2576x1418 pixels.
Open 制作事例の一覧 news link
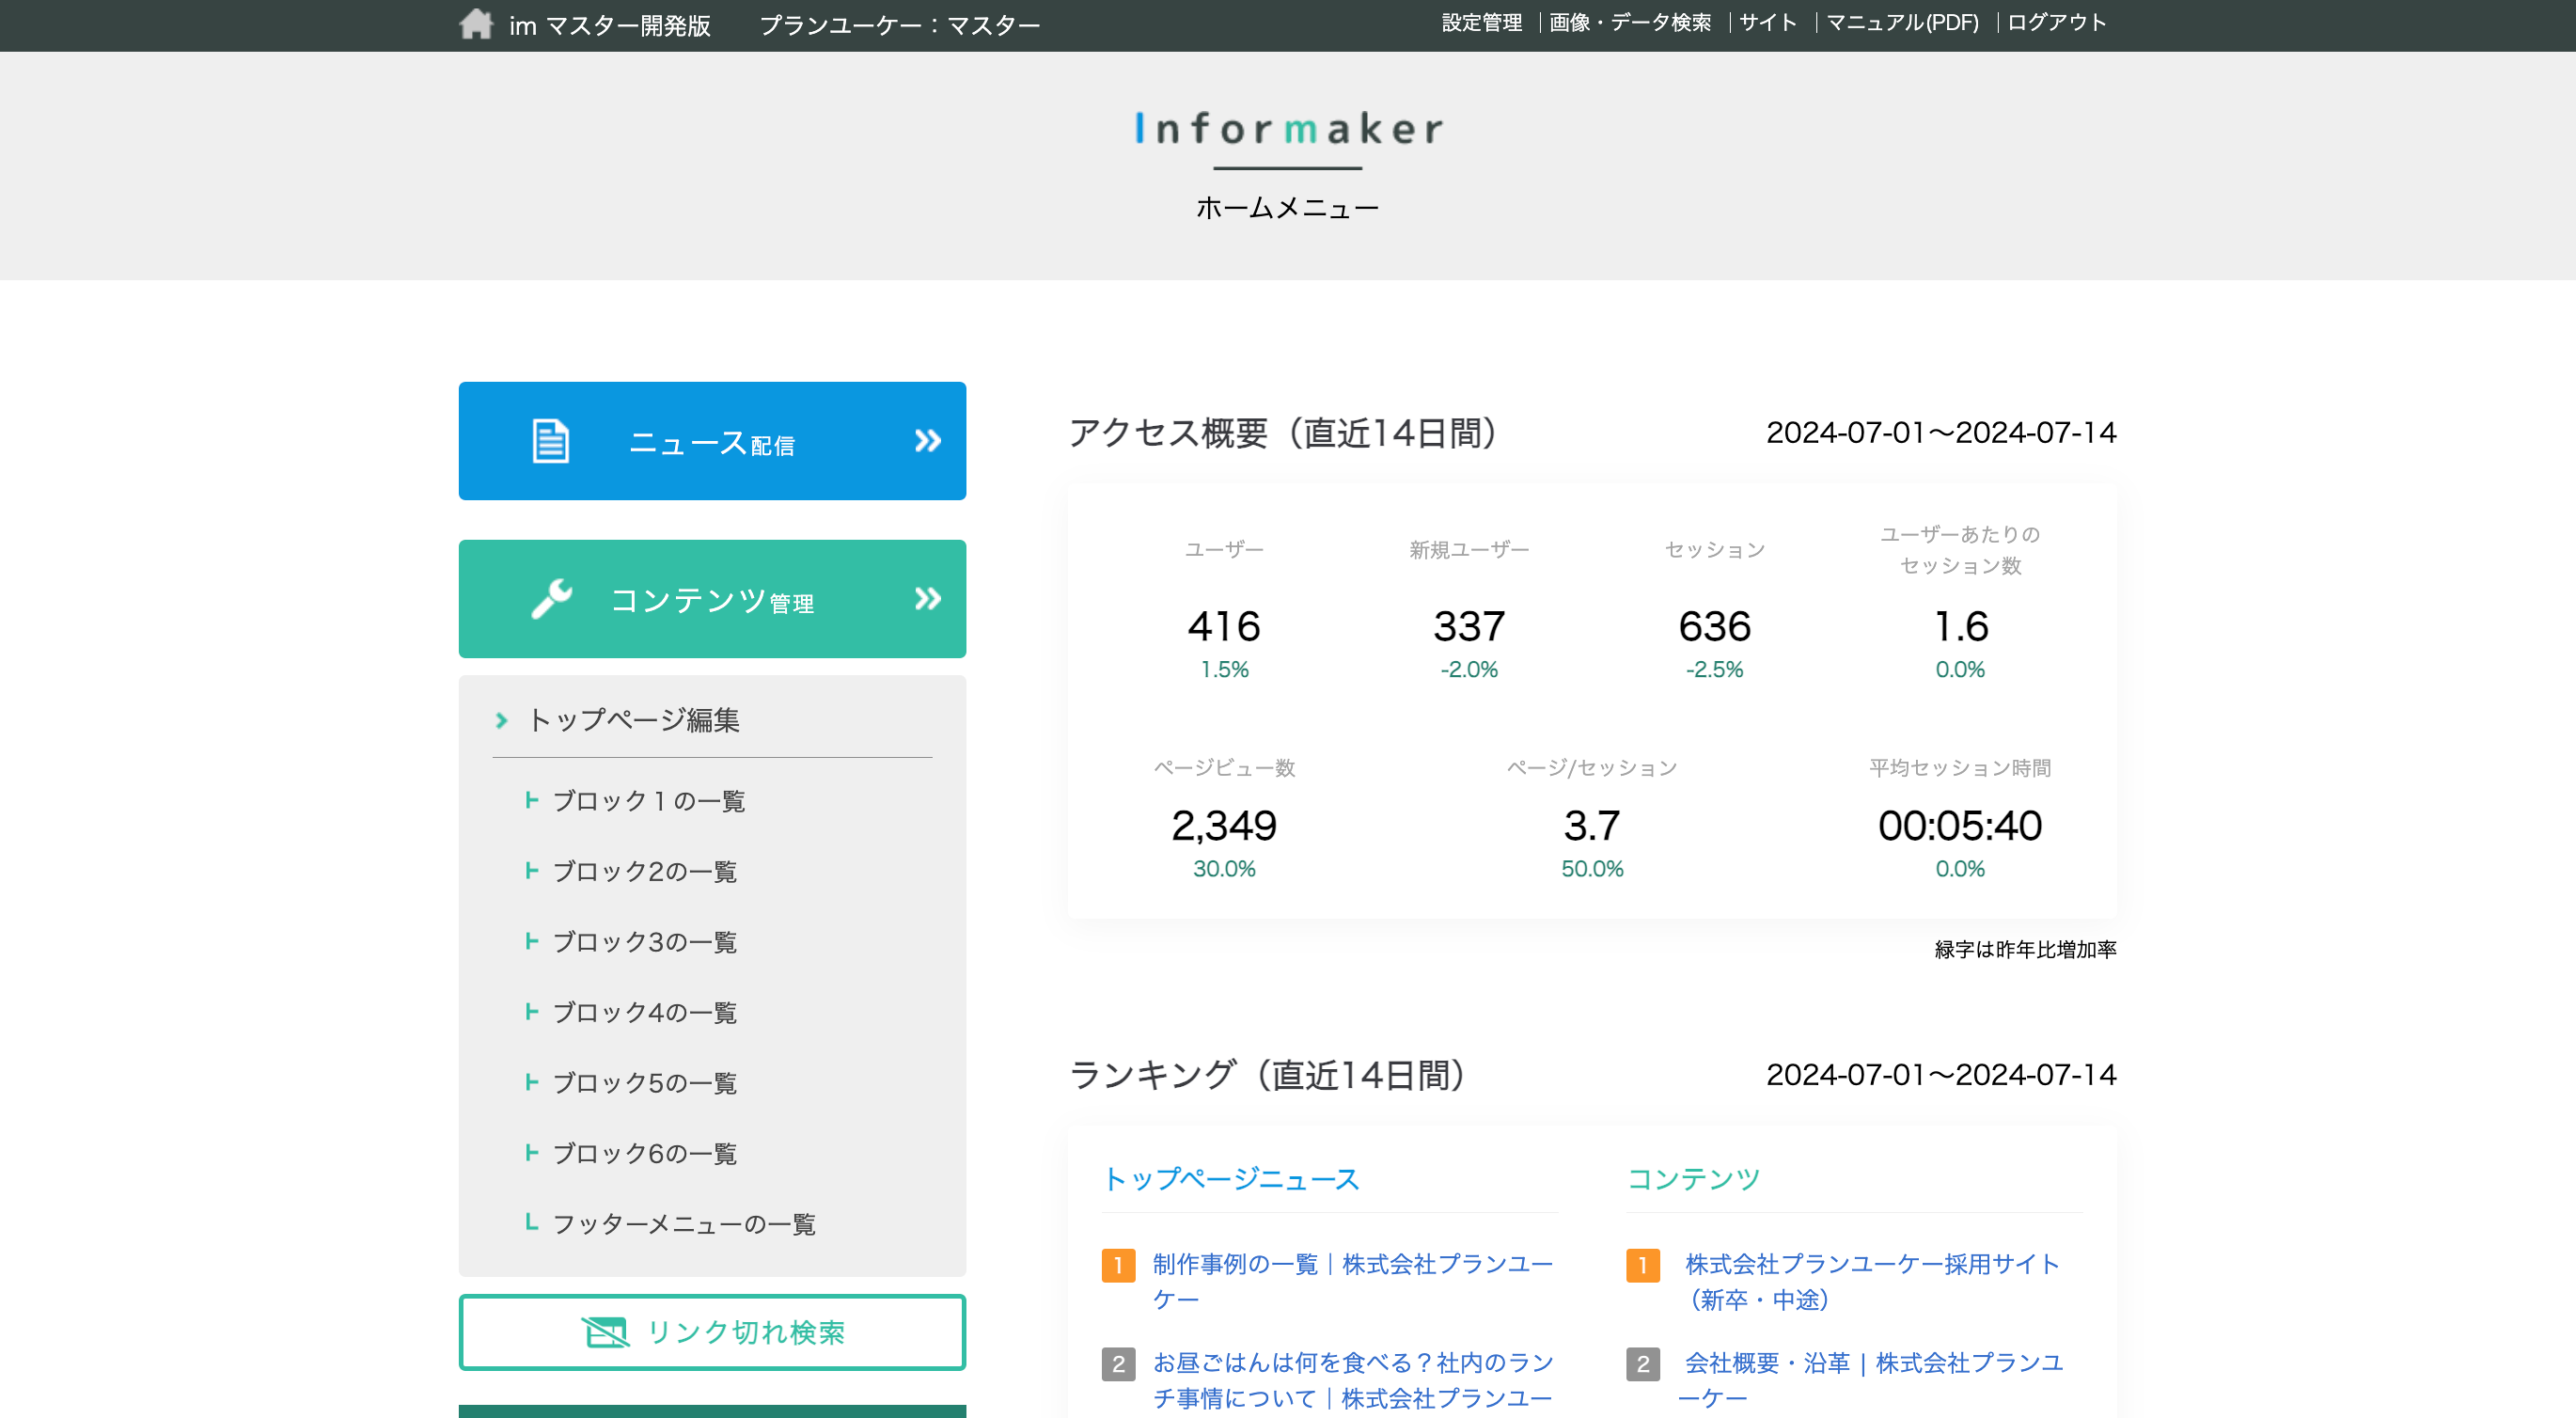(1353, 1282)
